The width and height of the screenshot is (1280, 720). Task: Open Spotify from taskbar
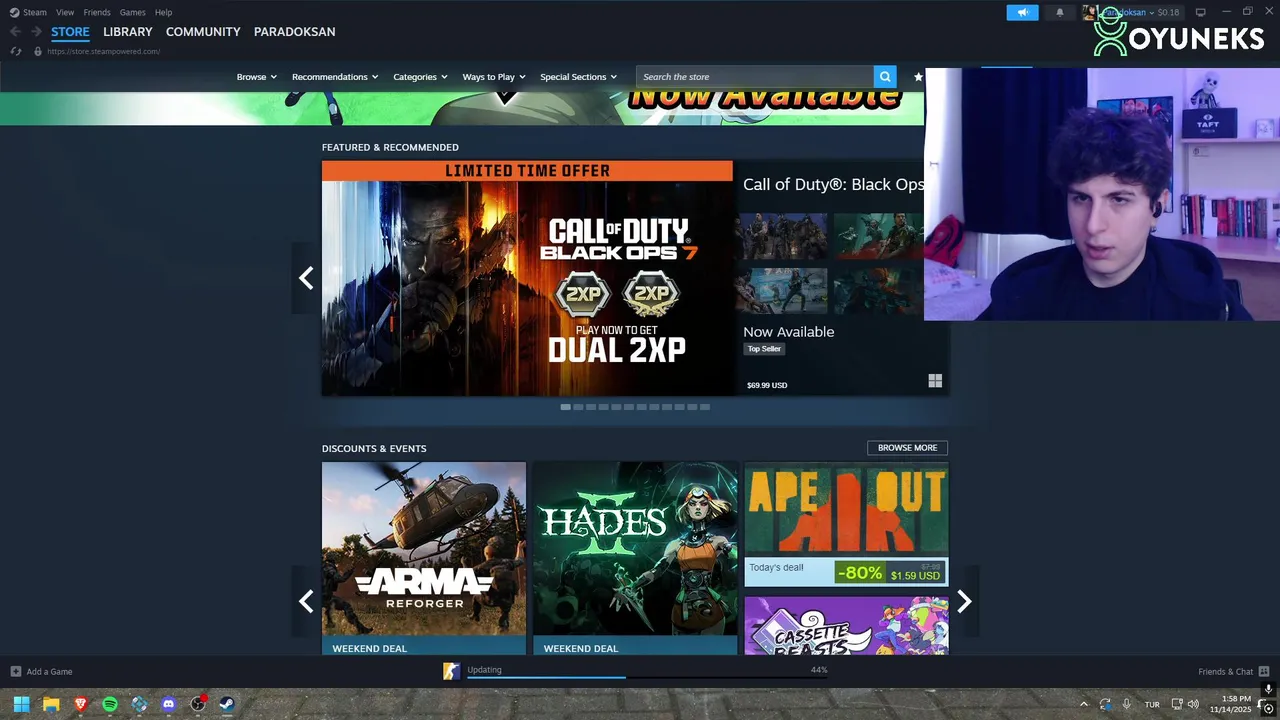tap(110, 704)
